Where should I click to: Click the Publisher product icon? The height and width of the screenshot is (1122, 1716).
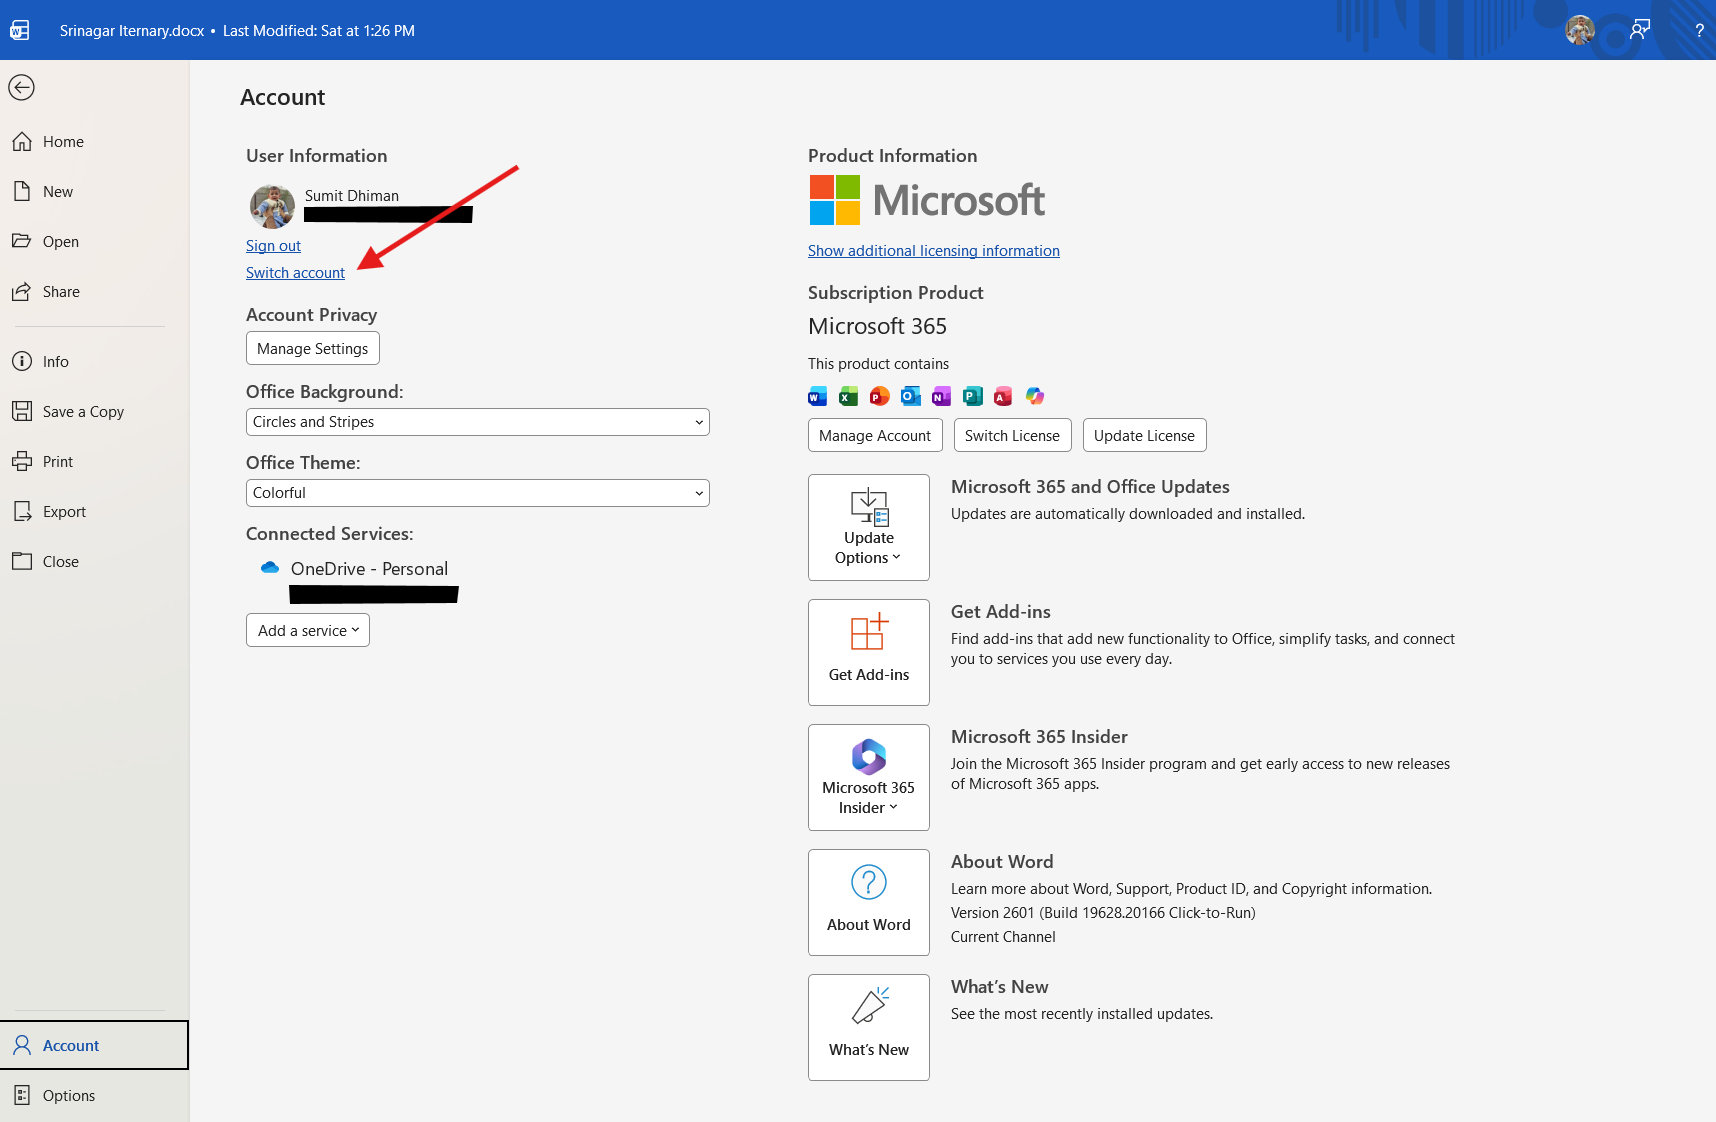[973, 396]
